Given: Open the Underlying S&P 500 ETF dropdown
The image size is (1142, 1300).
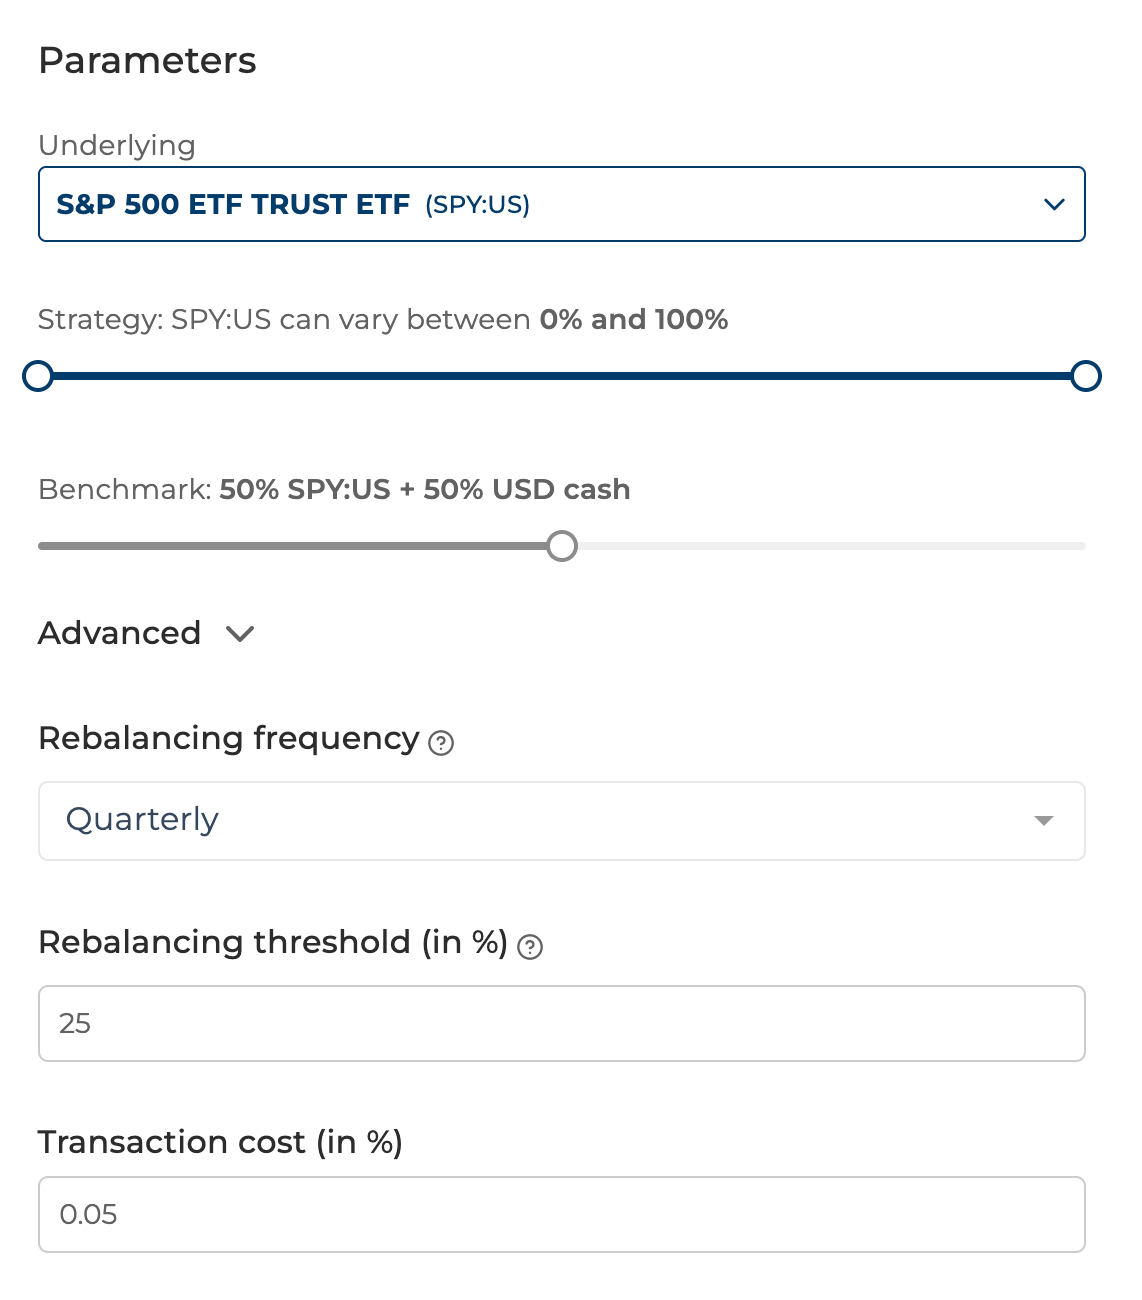Looking at the screenshot, I should pos(562,204).
